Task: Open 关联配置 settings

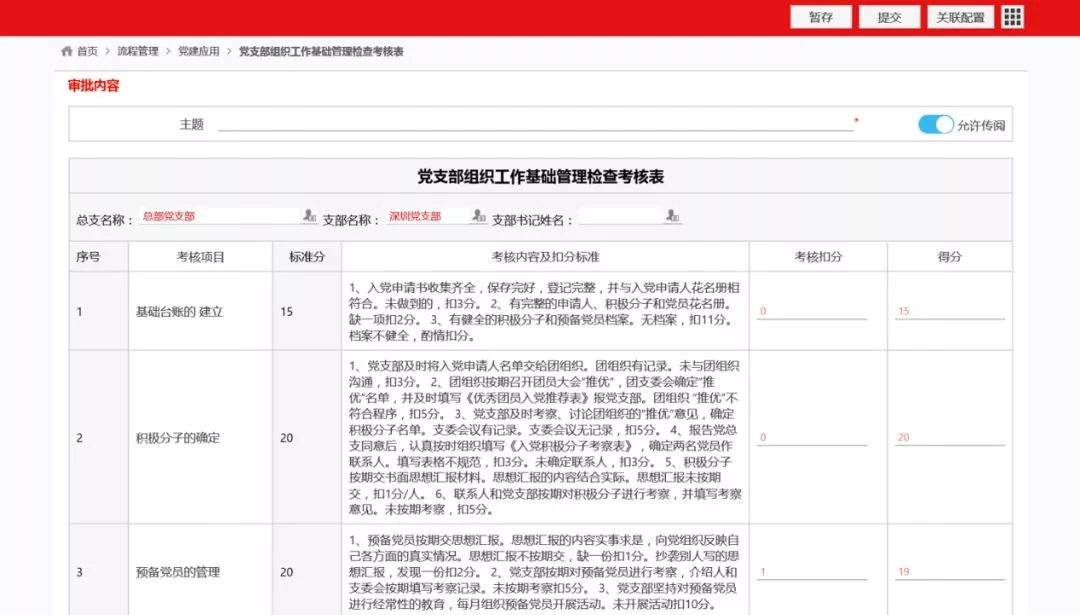Action: pyautogui.click(x=960, y=17)
